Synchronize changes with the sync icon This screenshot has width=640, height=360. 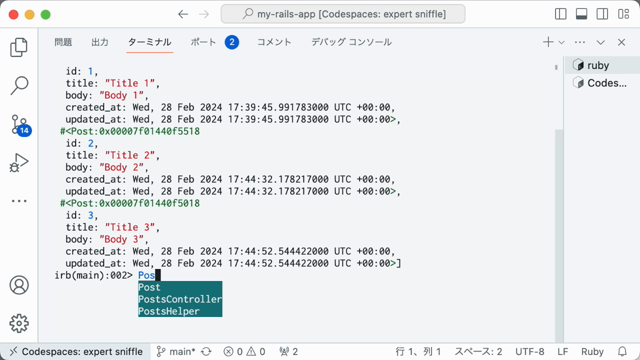pos(207,351)
